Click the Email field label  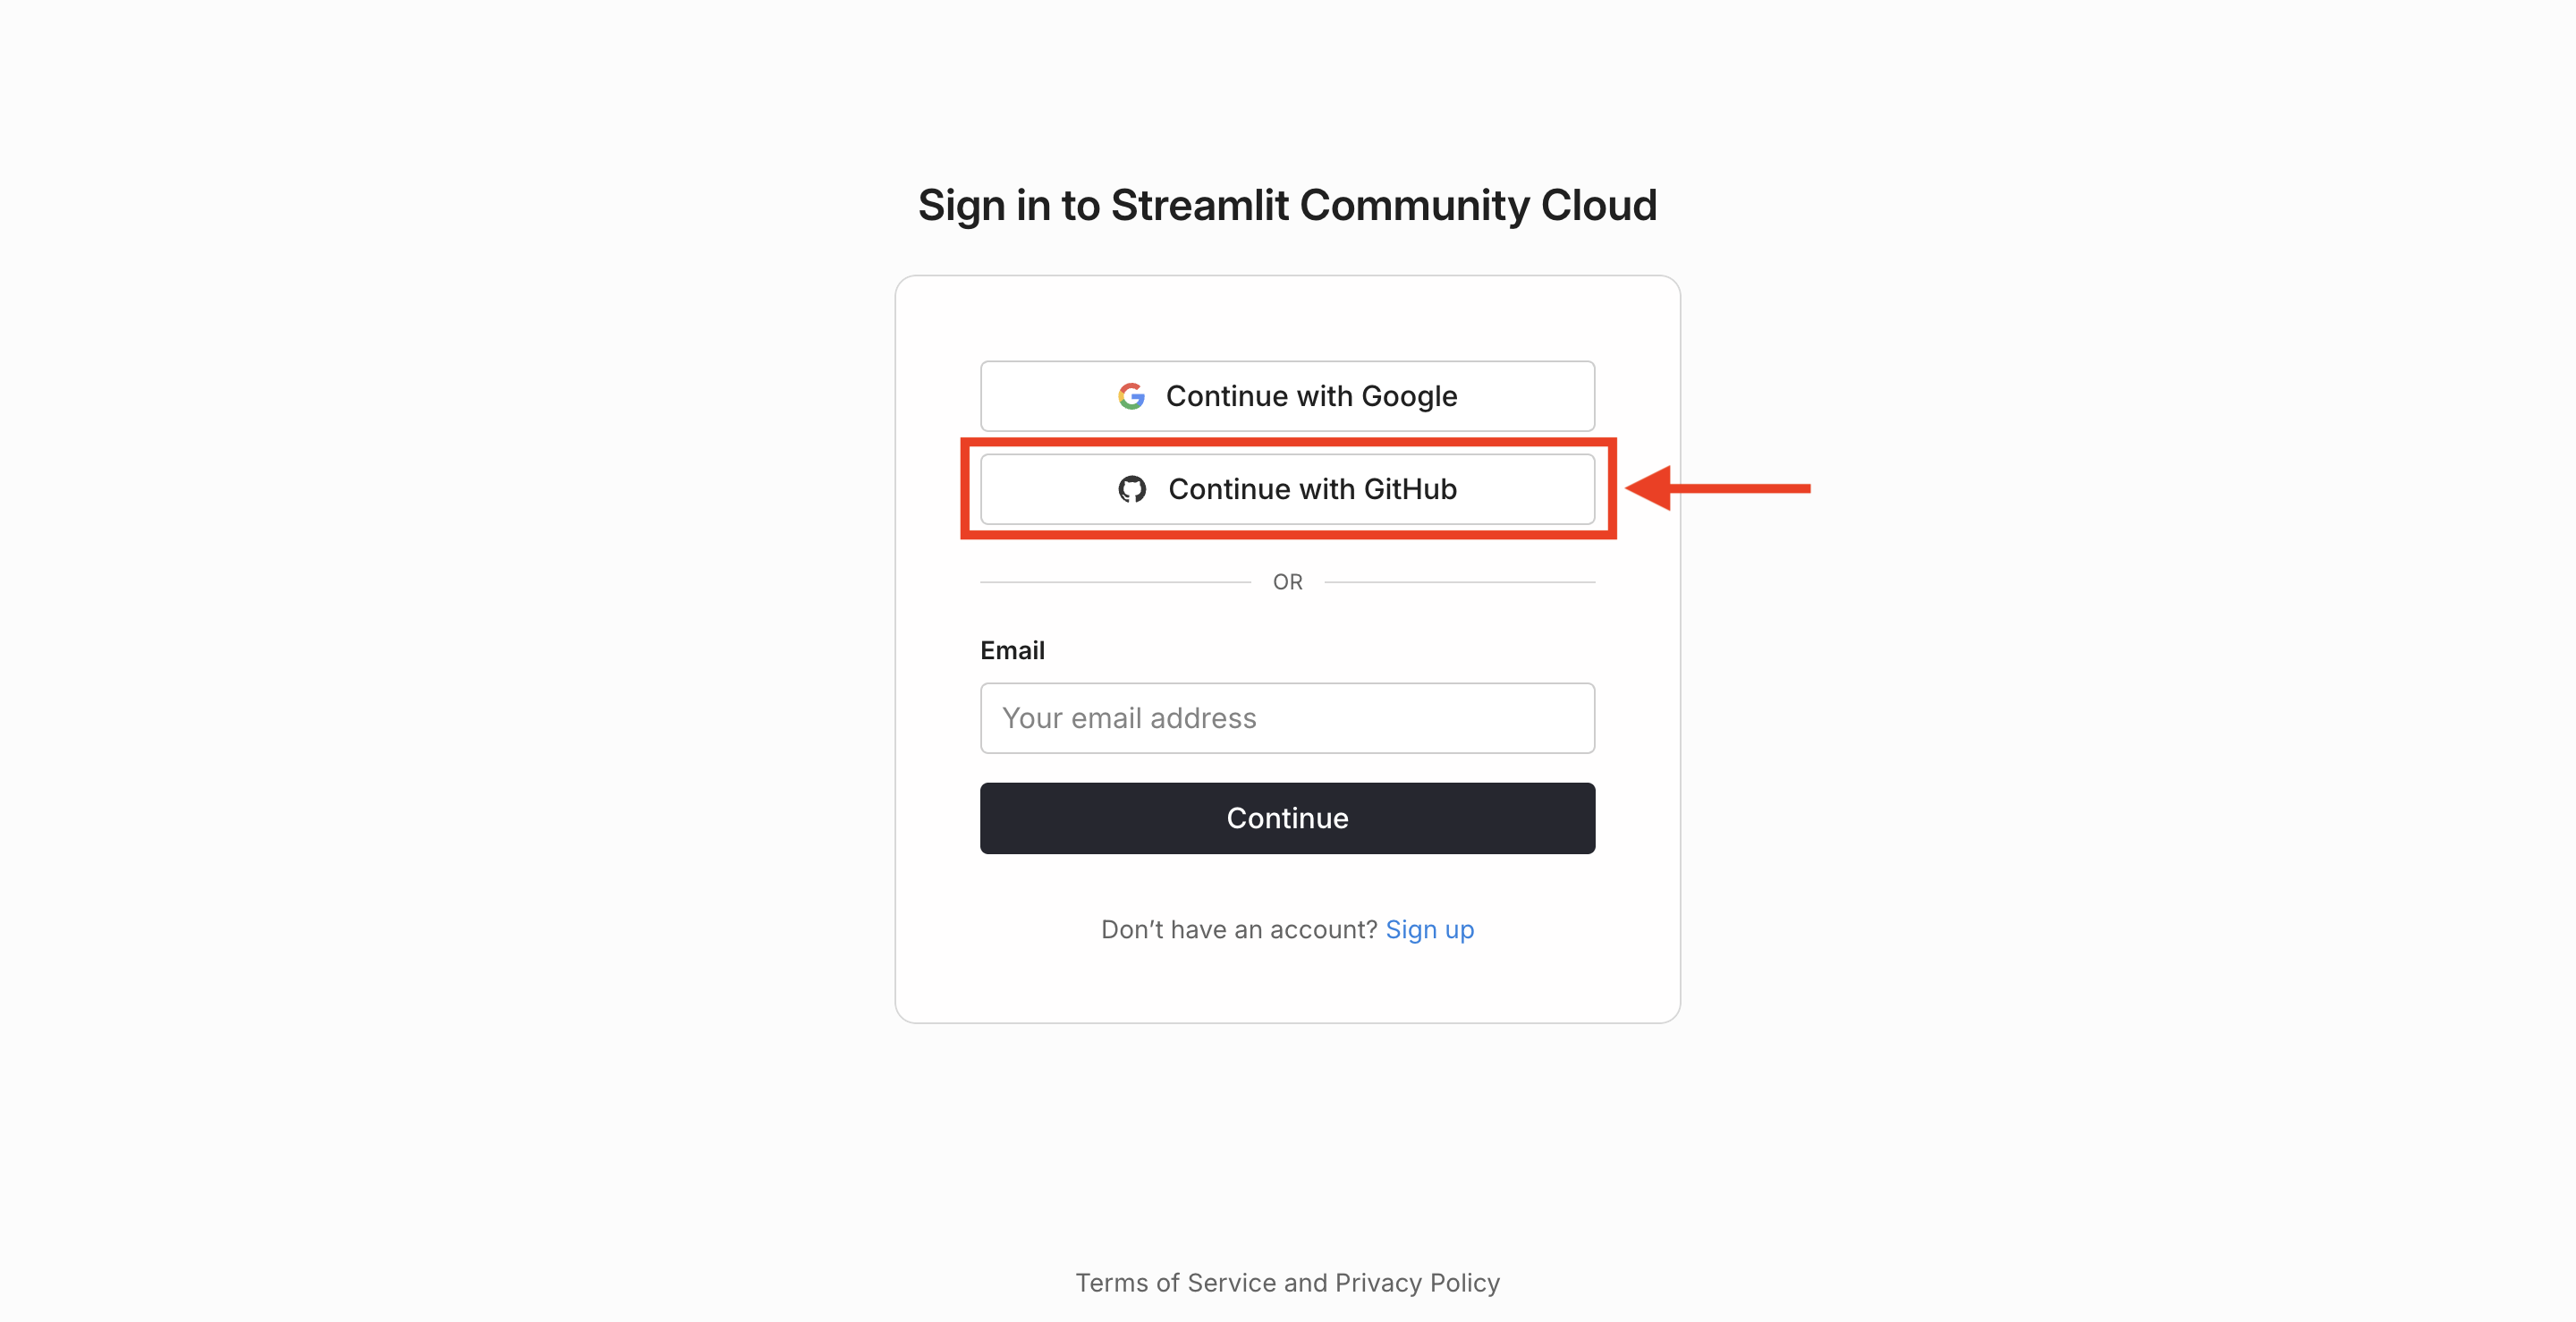1012,650
